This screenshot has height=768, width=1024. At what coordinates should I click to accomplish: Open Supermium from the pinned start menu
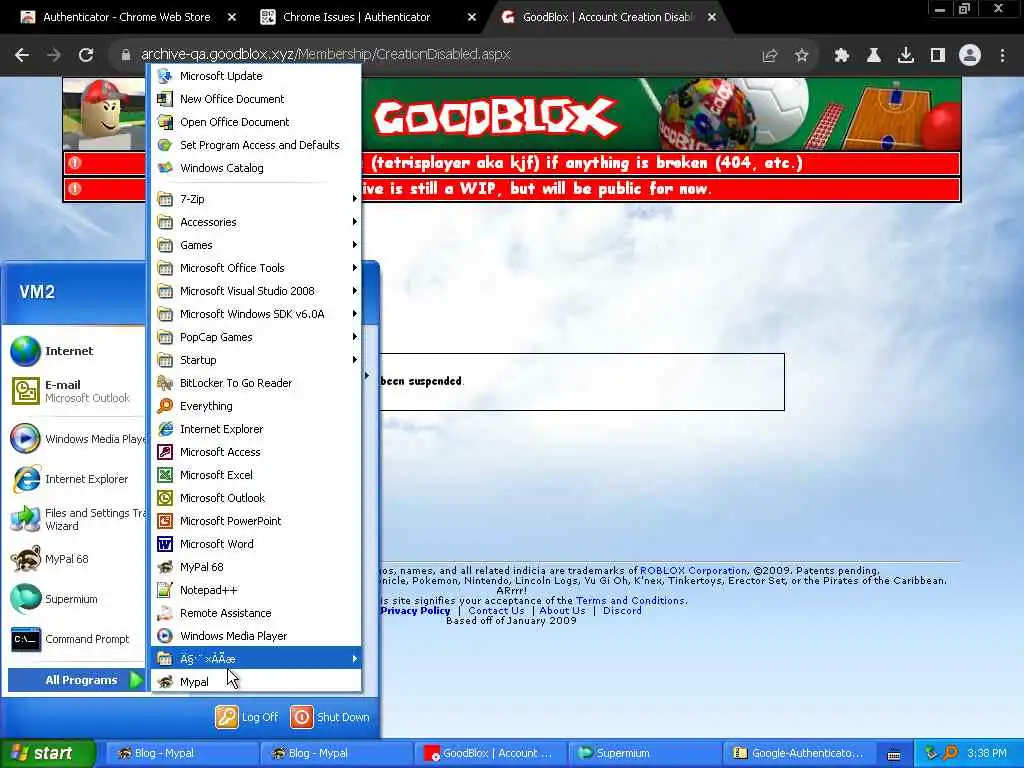[76, 599]
